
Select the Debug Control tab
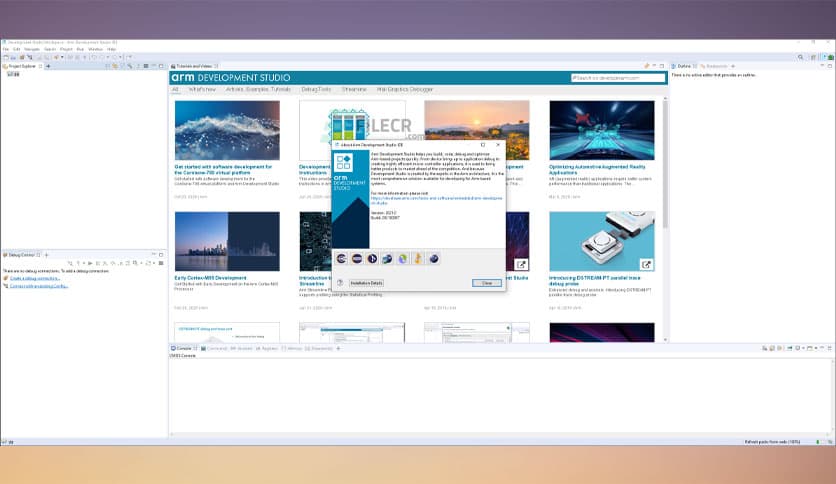point(21,255)
